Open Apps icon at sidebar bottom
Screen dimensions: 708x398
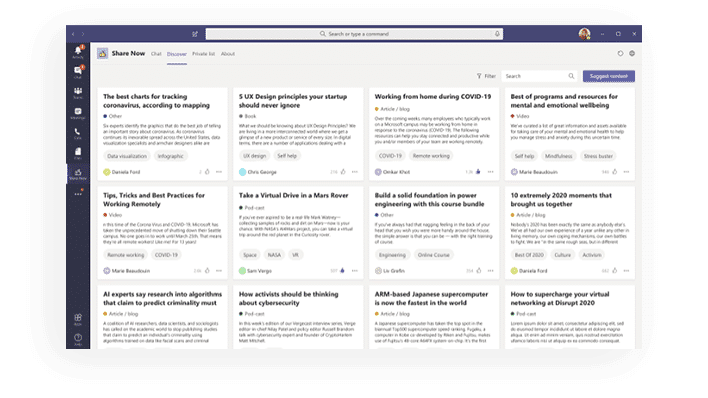click(x=78, y=319)
